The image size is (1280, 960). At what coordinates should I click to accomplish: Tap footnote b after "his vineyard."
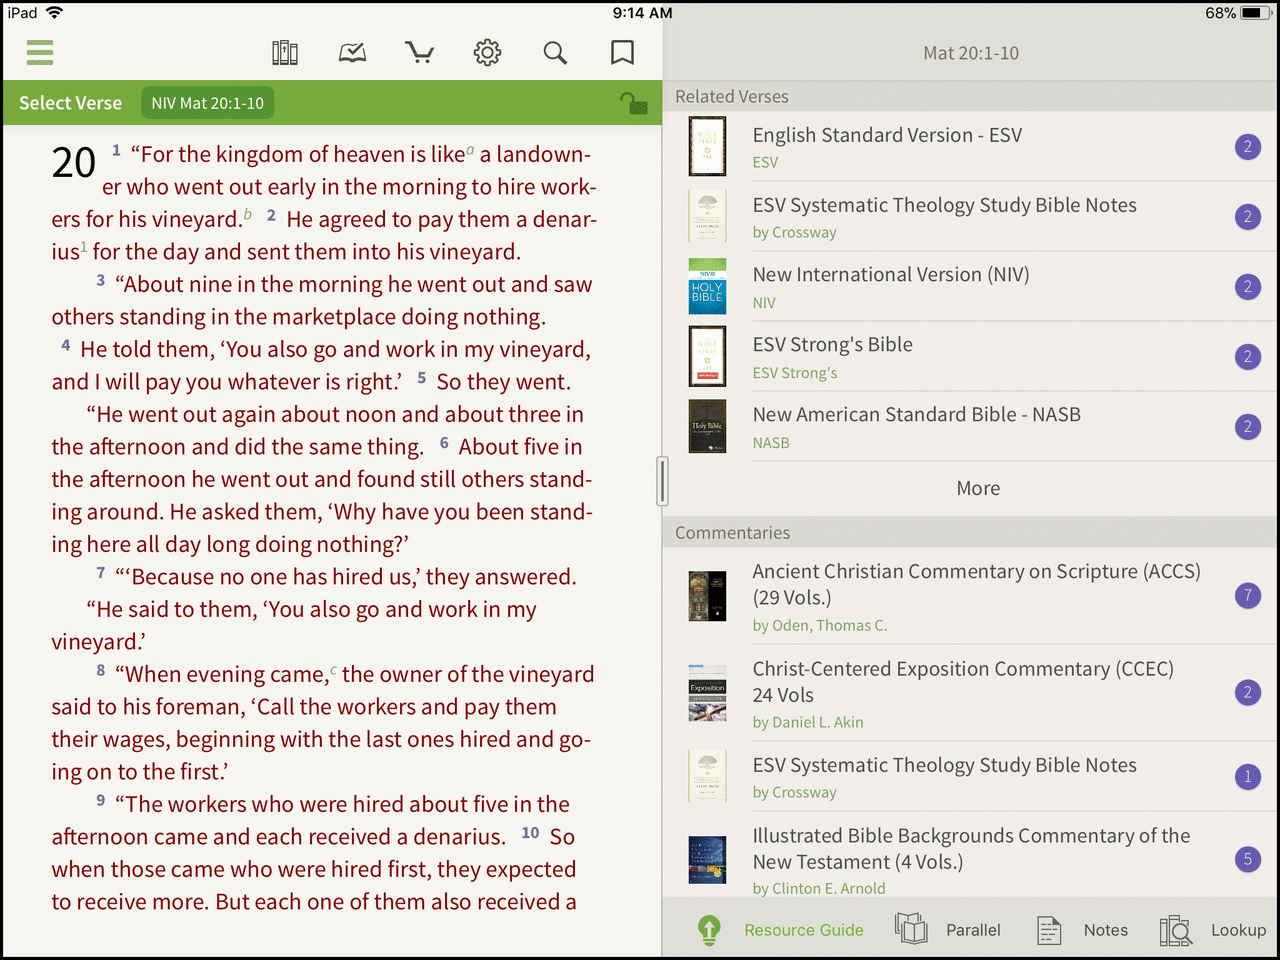[247, 214]
